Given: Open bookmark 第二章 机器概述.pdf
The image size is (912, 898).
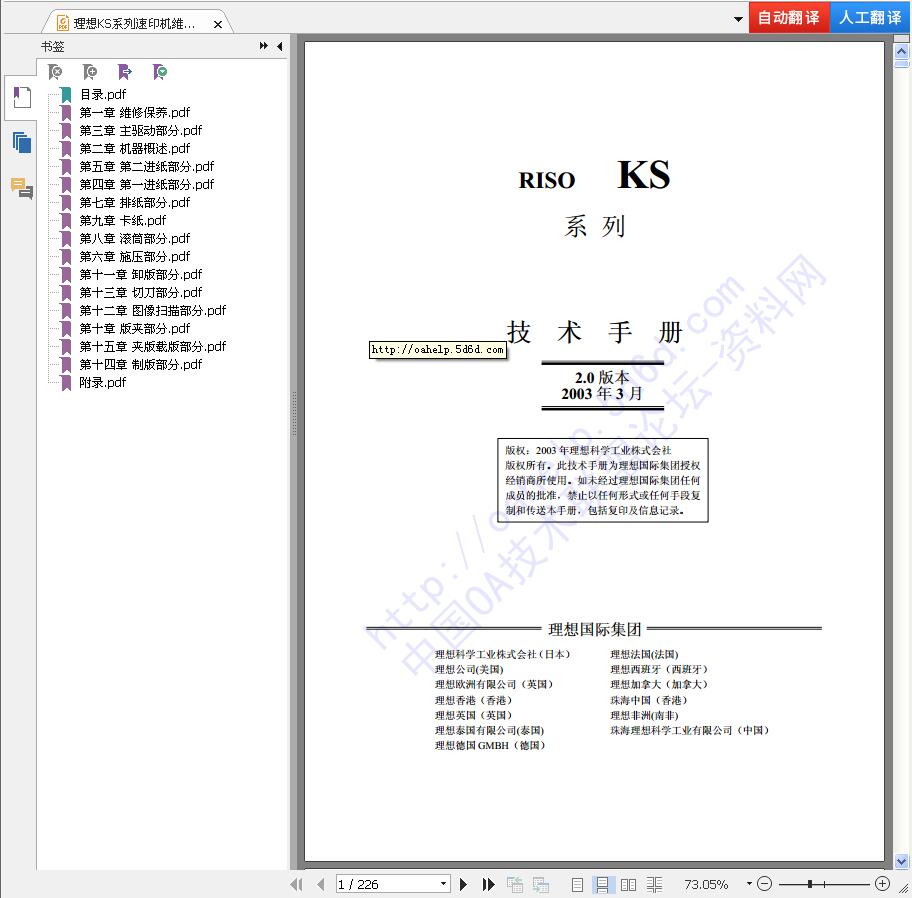Looking at the screenshot, I should 134,148.
